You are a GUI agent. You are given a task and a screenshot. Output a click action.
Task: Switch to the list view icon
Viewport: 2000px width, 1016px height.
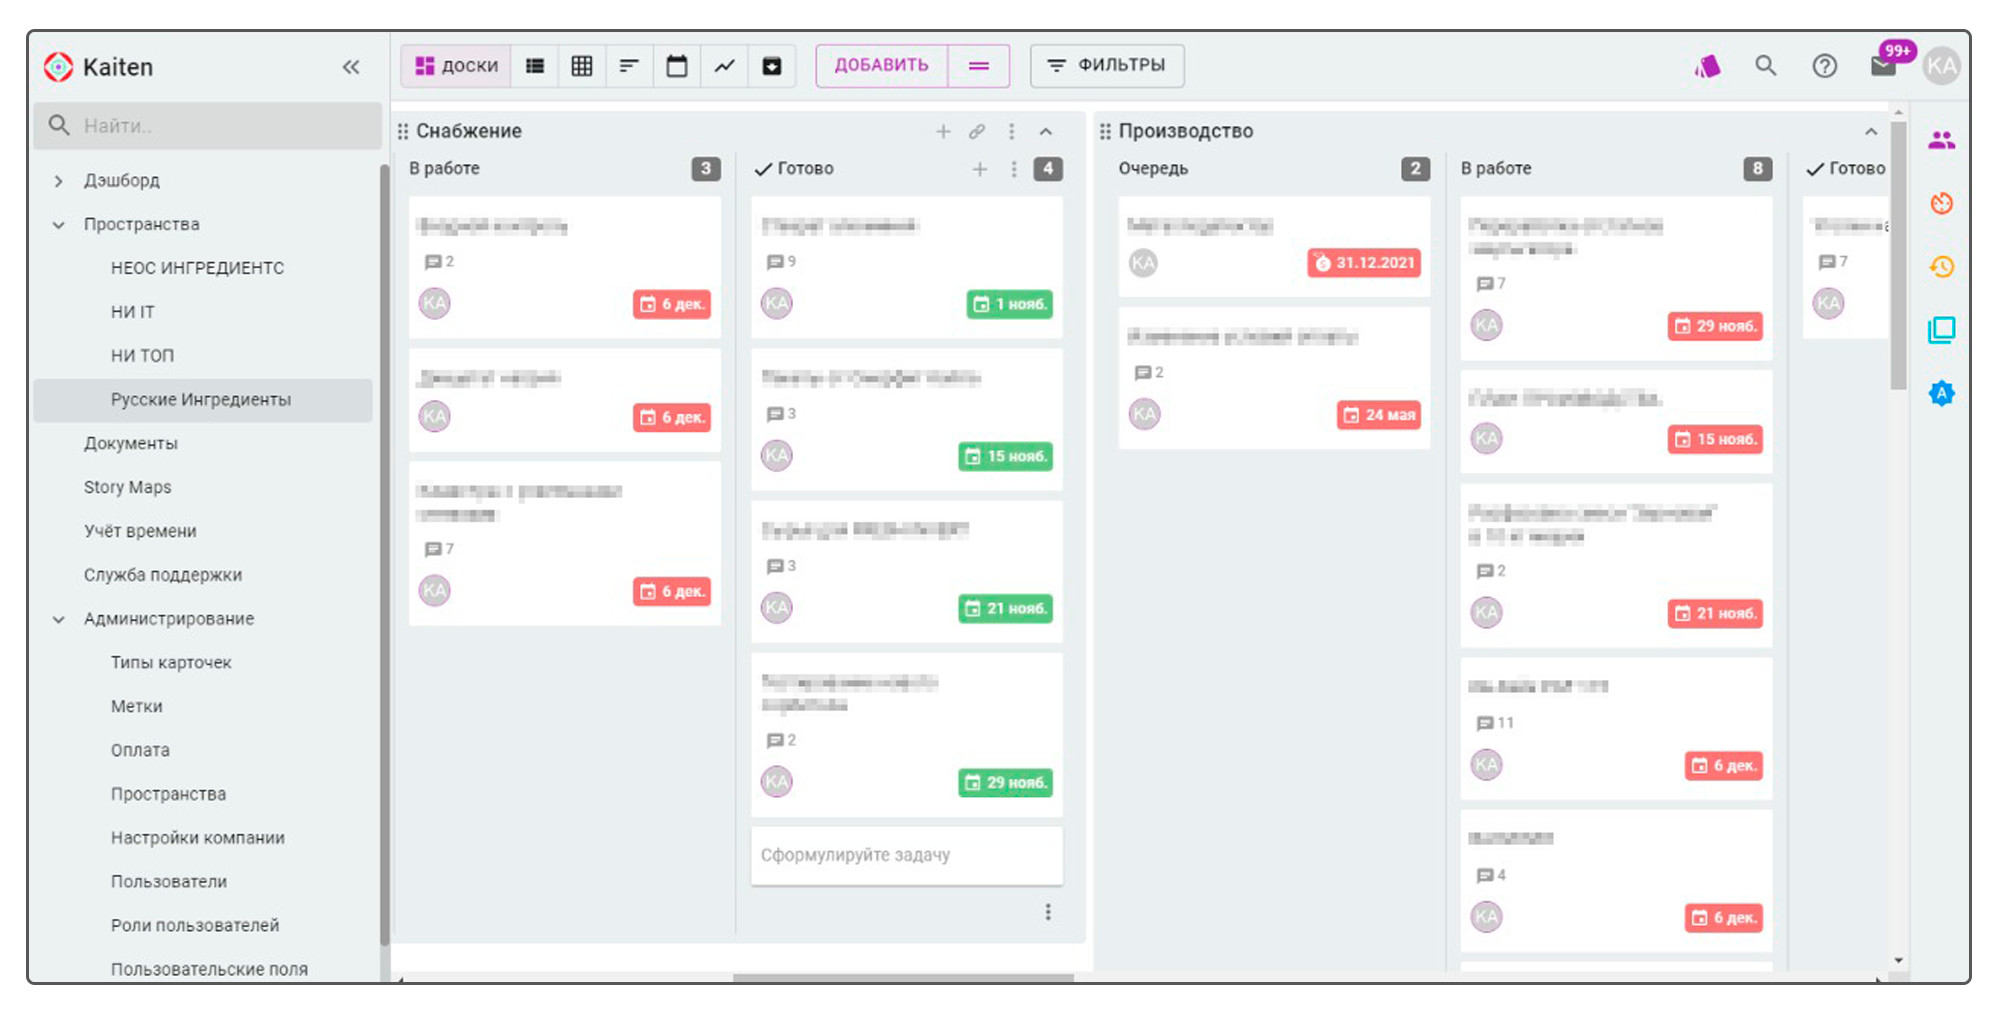click(x=535, y=66)
